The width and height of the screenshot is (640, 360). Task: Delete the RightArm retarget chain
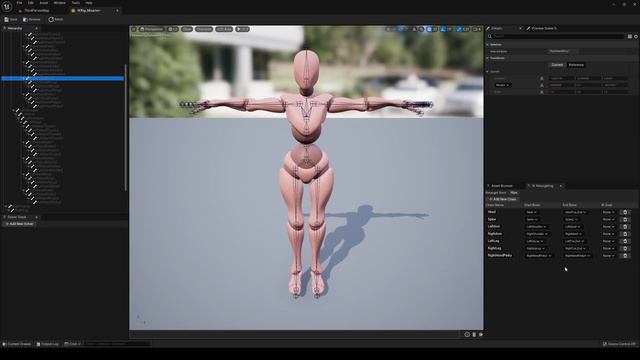click(x=625, y=234)
